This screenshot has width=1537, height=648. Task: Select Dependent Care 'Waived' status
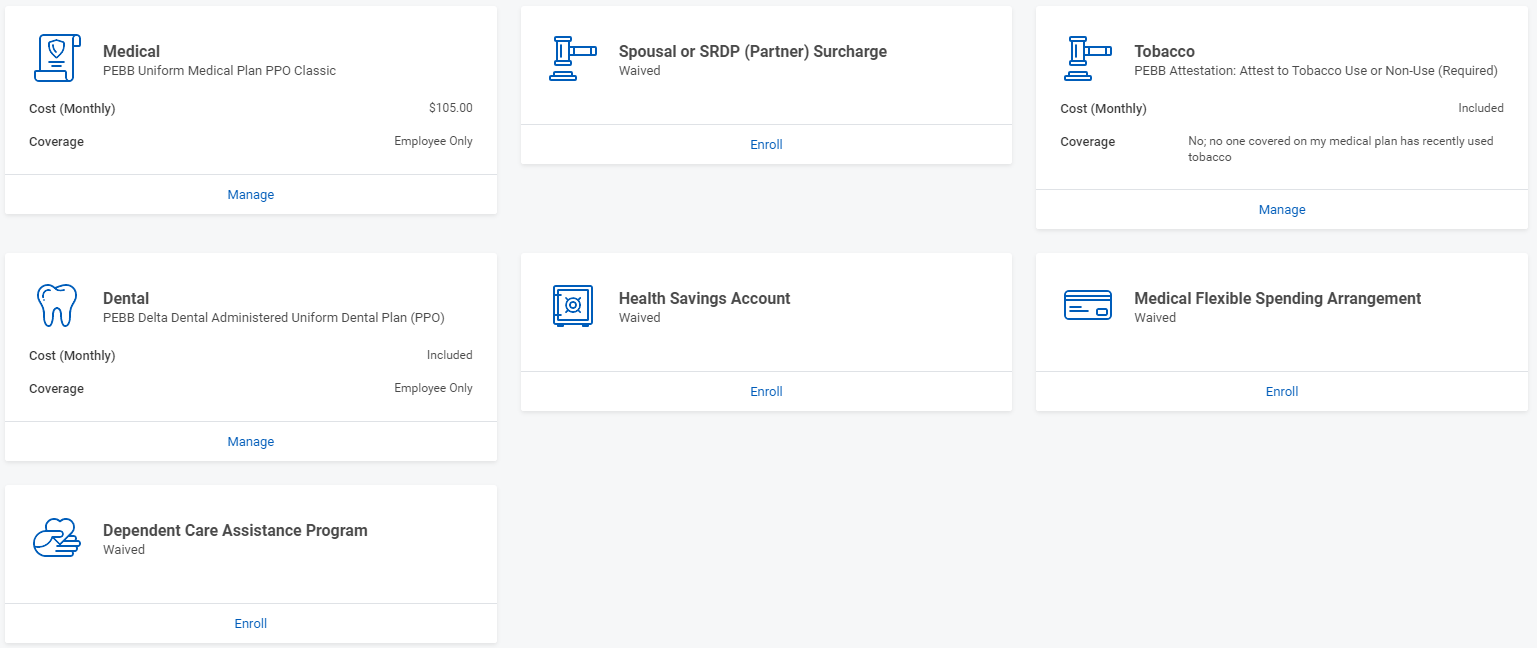pos(124,550)
